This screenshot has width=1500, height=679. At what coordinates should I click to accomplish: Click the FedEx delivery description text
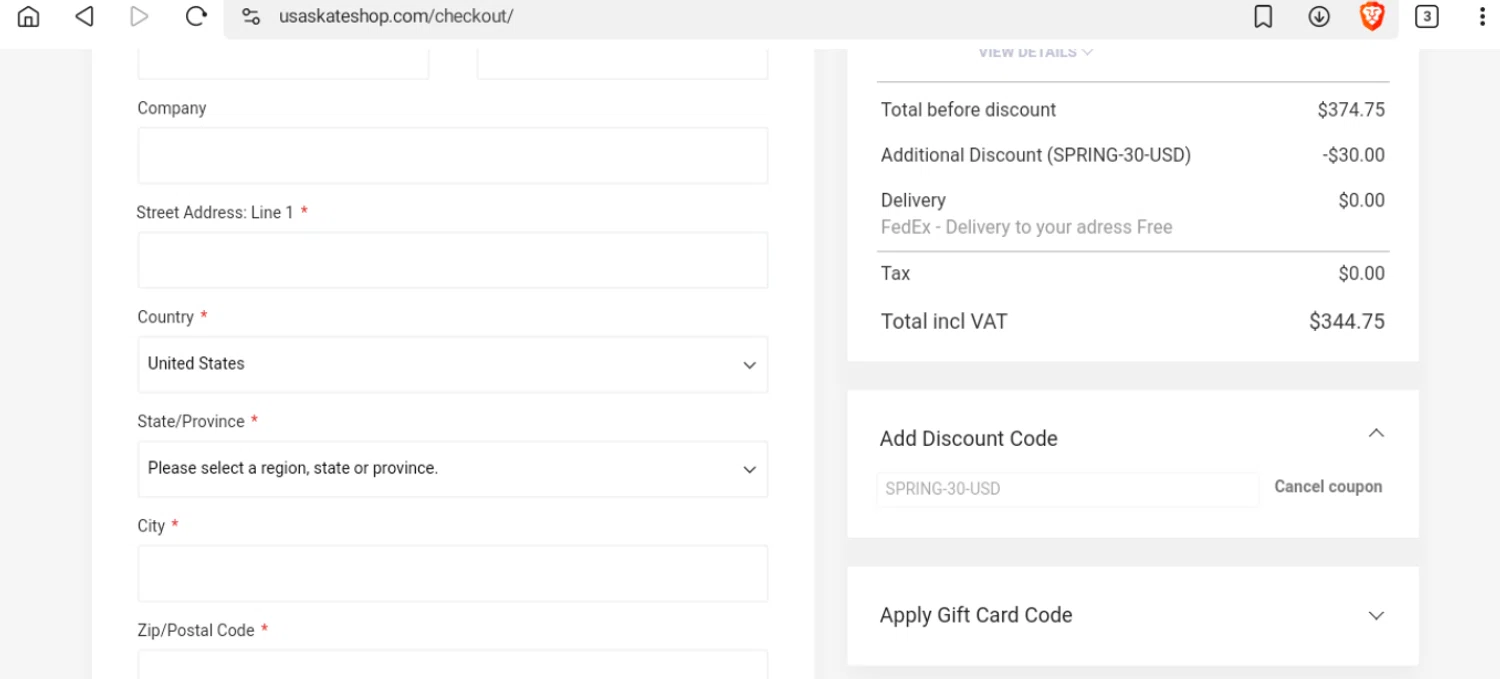point(1026,227)
